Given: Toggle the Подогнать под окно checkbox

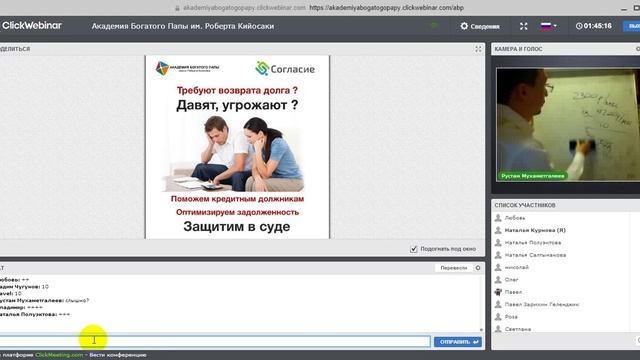Looking at the screenshot, I should point(413,249).
